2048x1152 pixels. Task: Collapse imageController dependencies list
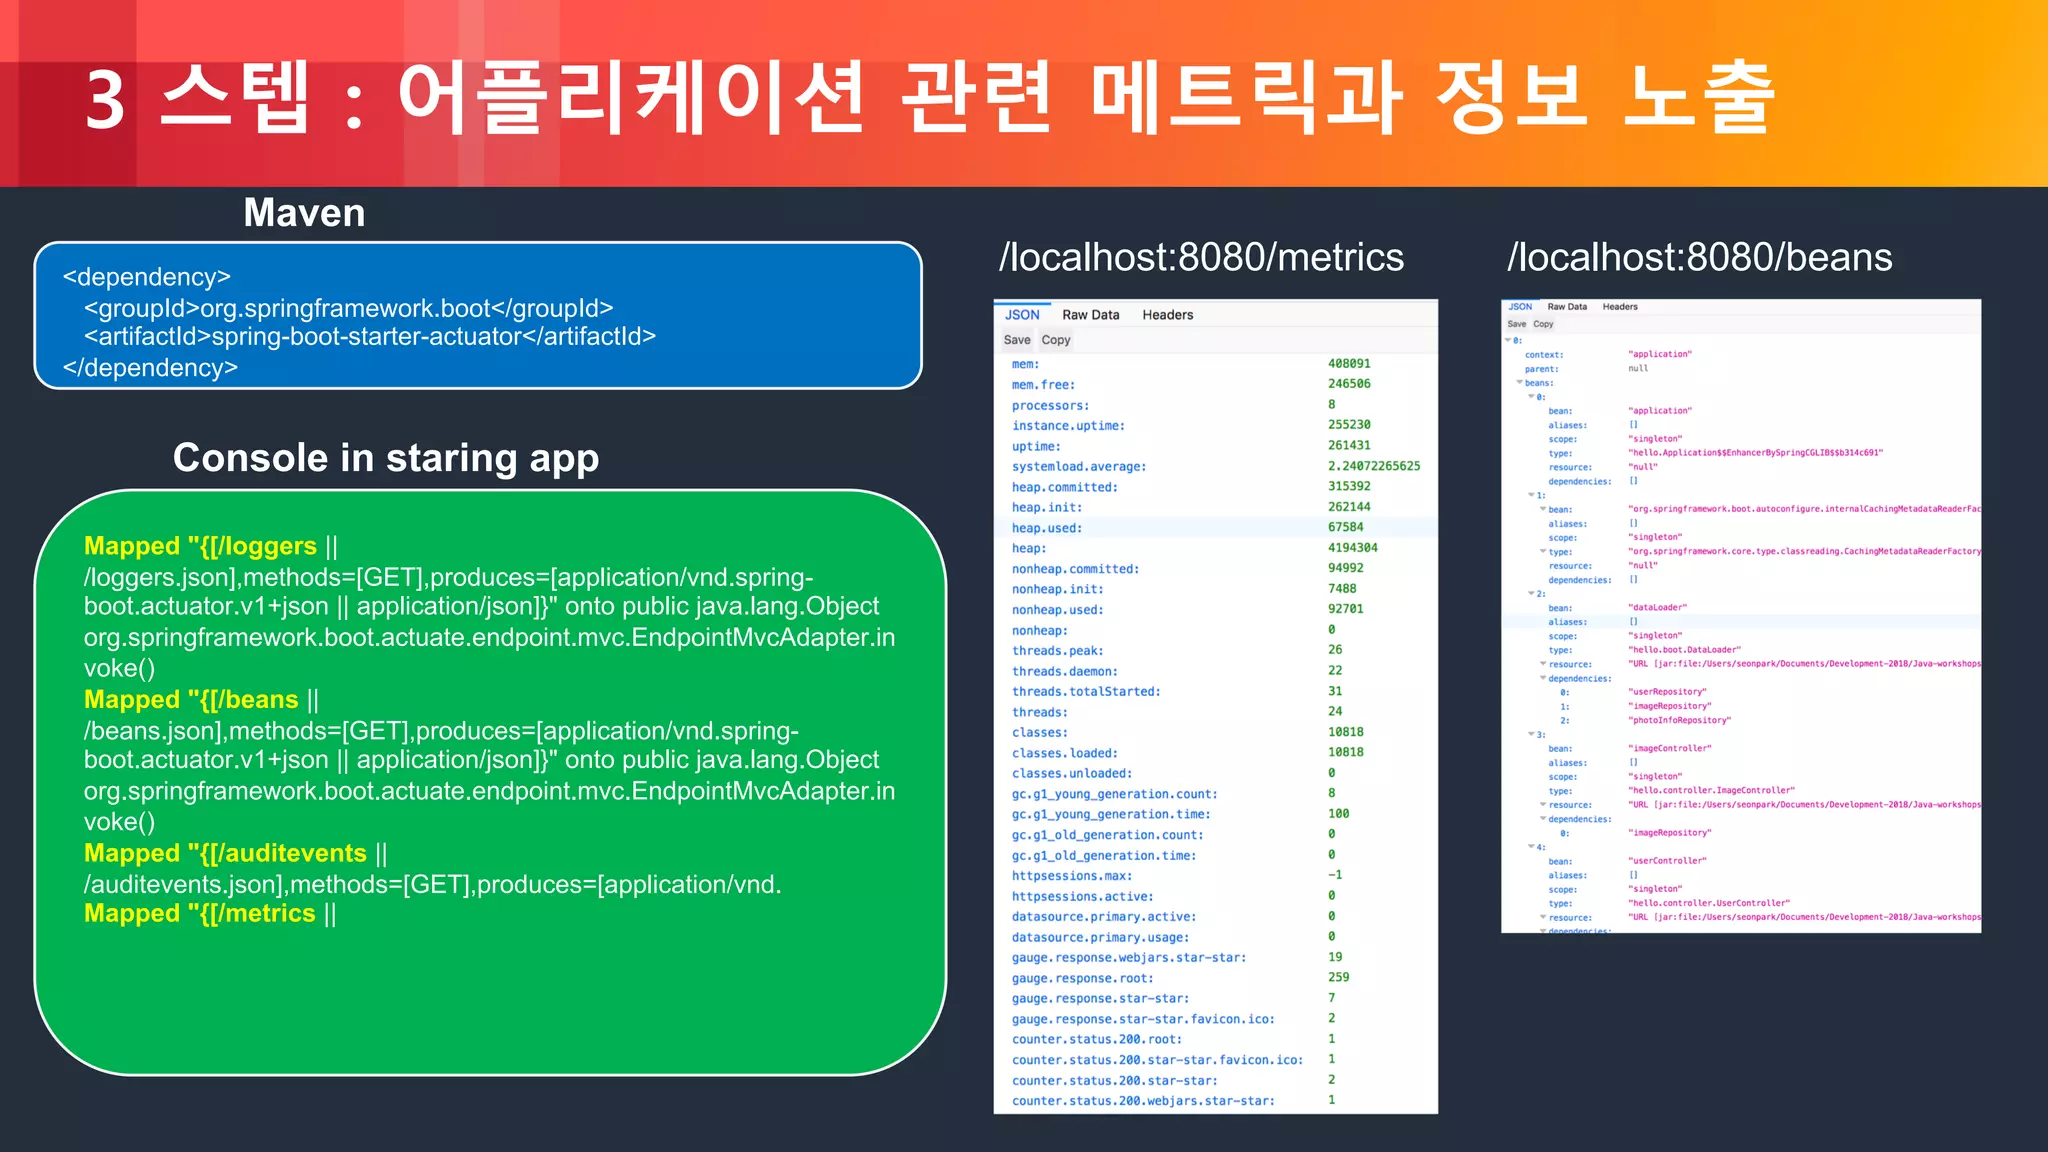1543,819
